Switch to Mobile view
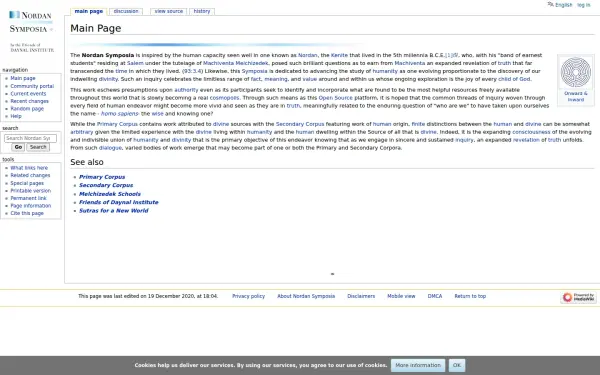This screenshot has width=600, height=375. [x=401, y=296]
